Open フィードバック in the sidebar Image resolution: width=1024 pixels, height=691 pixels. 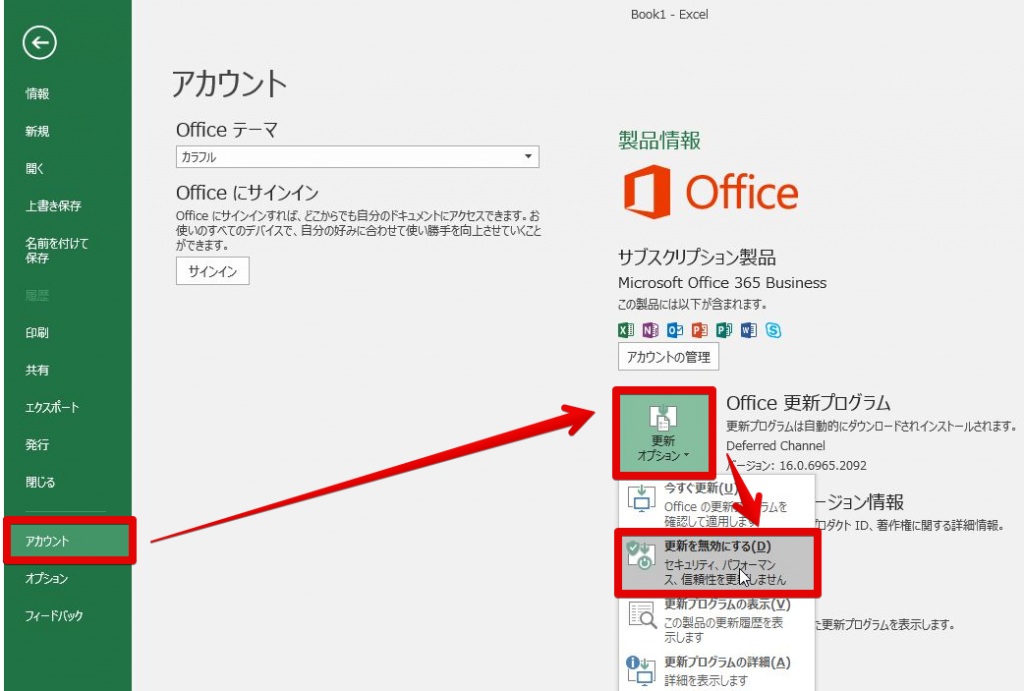[x=54, y=616]
